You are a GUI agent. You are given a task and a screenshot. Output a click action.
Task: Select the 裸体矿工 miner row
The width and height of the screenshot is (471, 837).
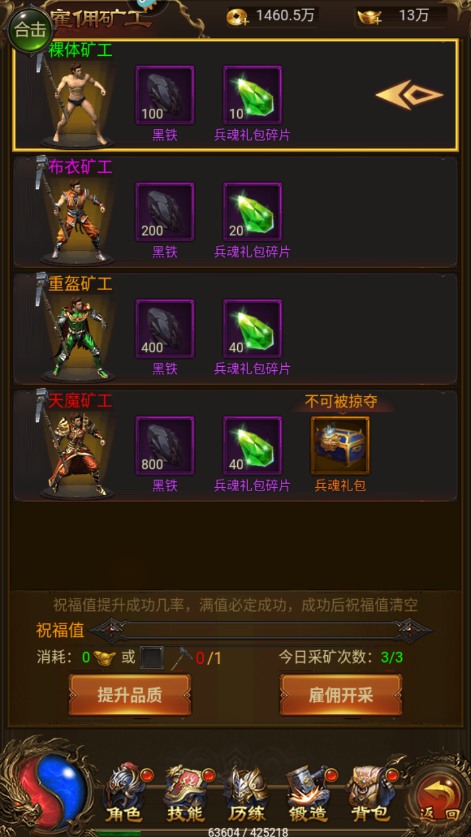pos(236,95)
